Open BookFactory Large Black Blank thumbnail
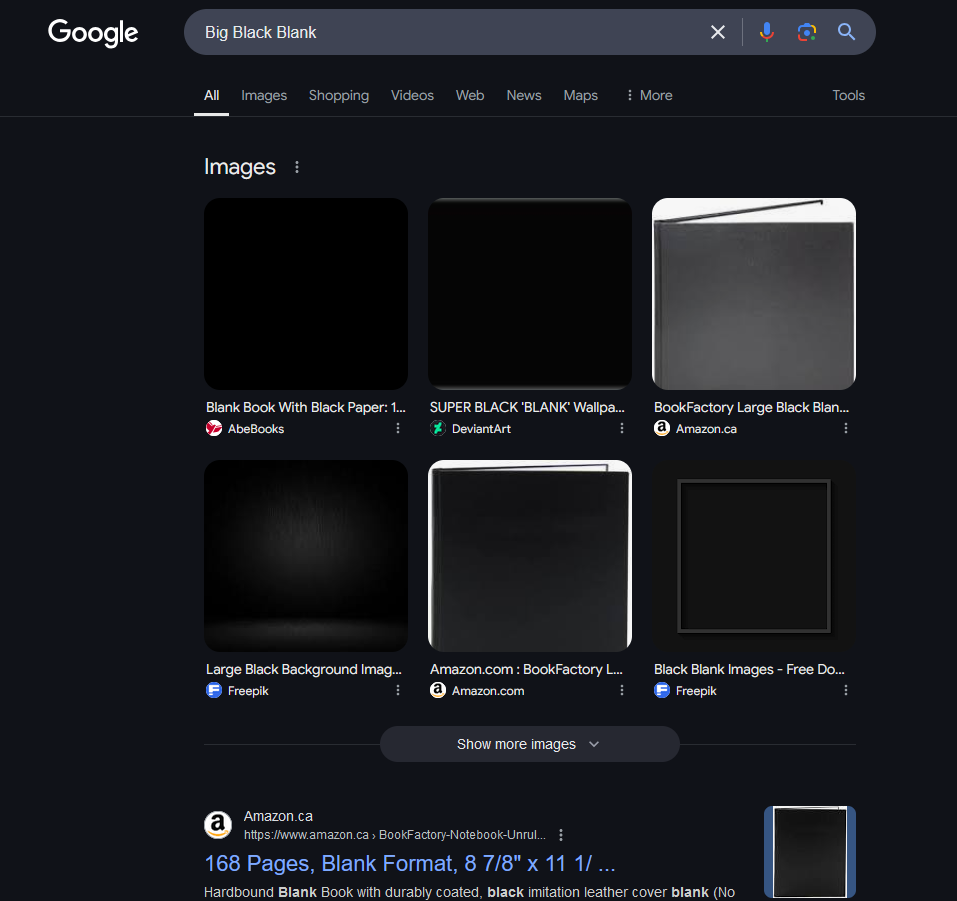Image resolution: width=957 pixels, height=901 pixels. (754, 294)
